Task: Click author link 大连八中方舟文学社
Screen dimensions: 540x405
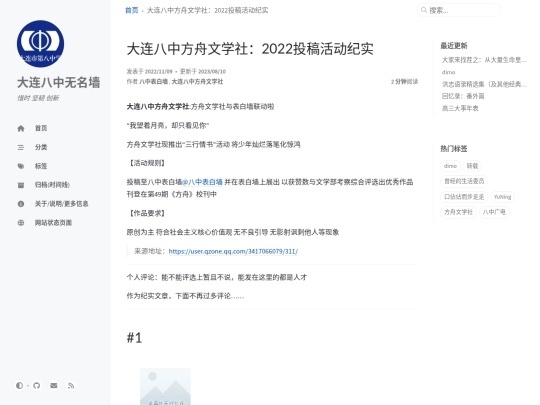Action: pyautogui.click(x=197, y=82)
